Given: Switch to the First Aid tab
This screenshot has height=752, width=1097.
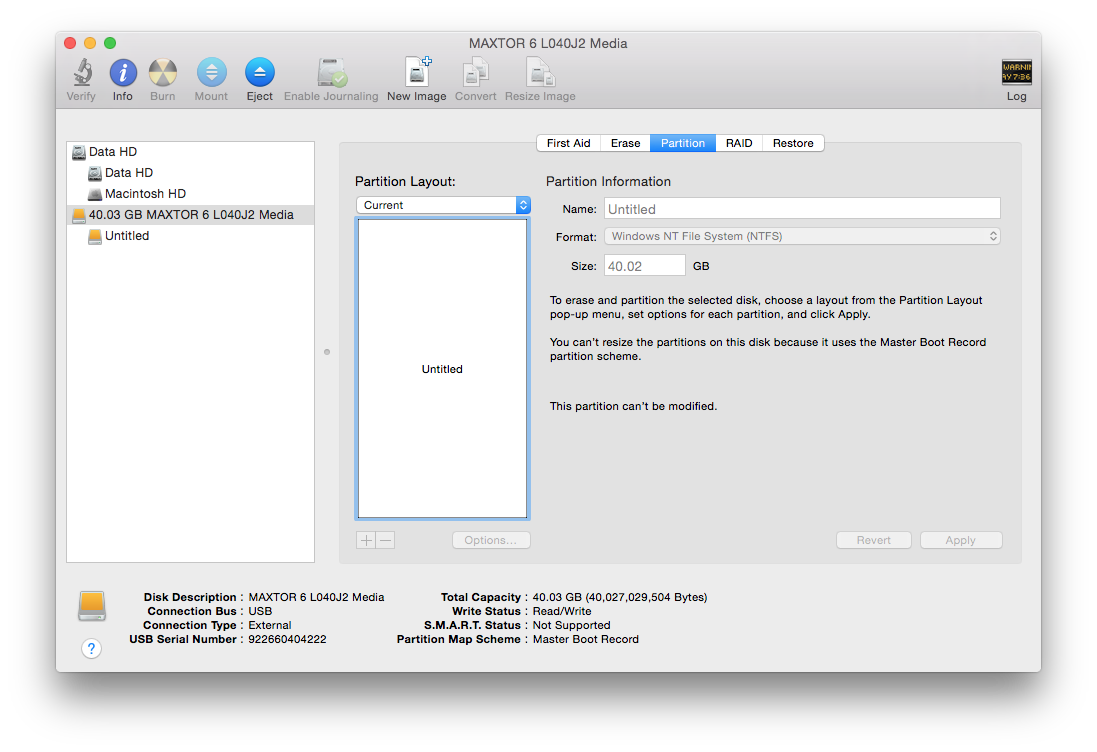Looking at the screenshot, I should 568,143.
